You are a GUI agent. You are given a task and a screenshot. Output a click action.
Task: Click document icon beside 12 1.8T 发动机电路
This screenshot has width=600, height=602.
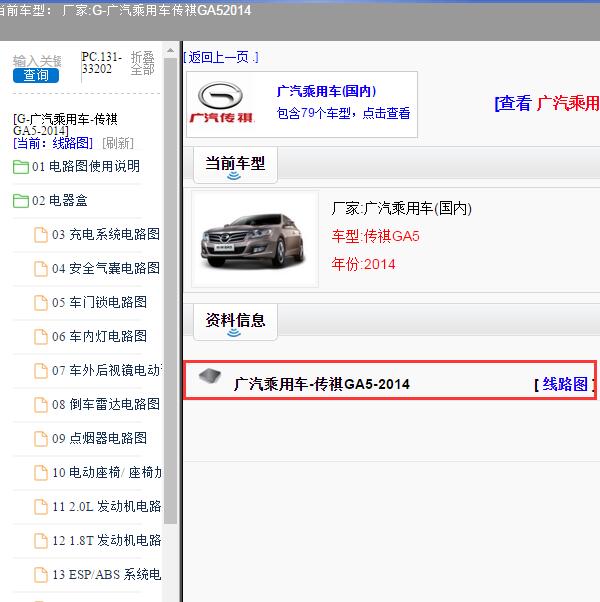pos(41,541)
